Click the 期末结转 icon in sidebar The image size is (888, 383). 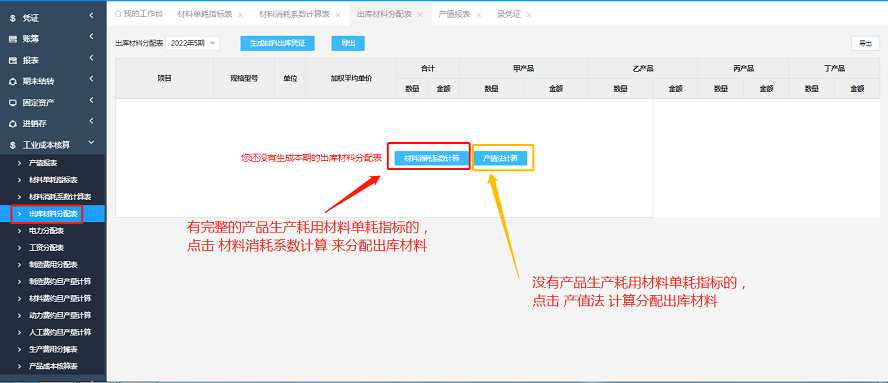12,82
